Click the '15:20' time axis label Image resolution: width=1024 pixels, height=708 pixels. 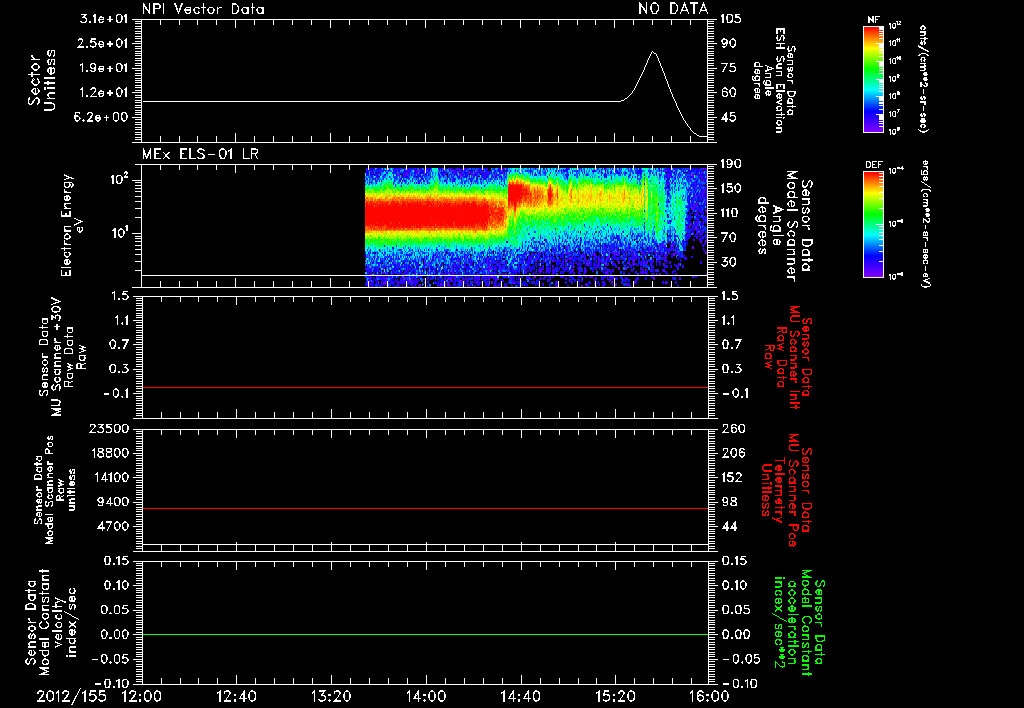(x=615, y=696)
